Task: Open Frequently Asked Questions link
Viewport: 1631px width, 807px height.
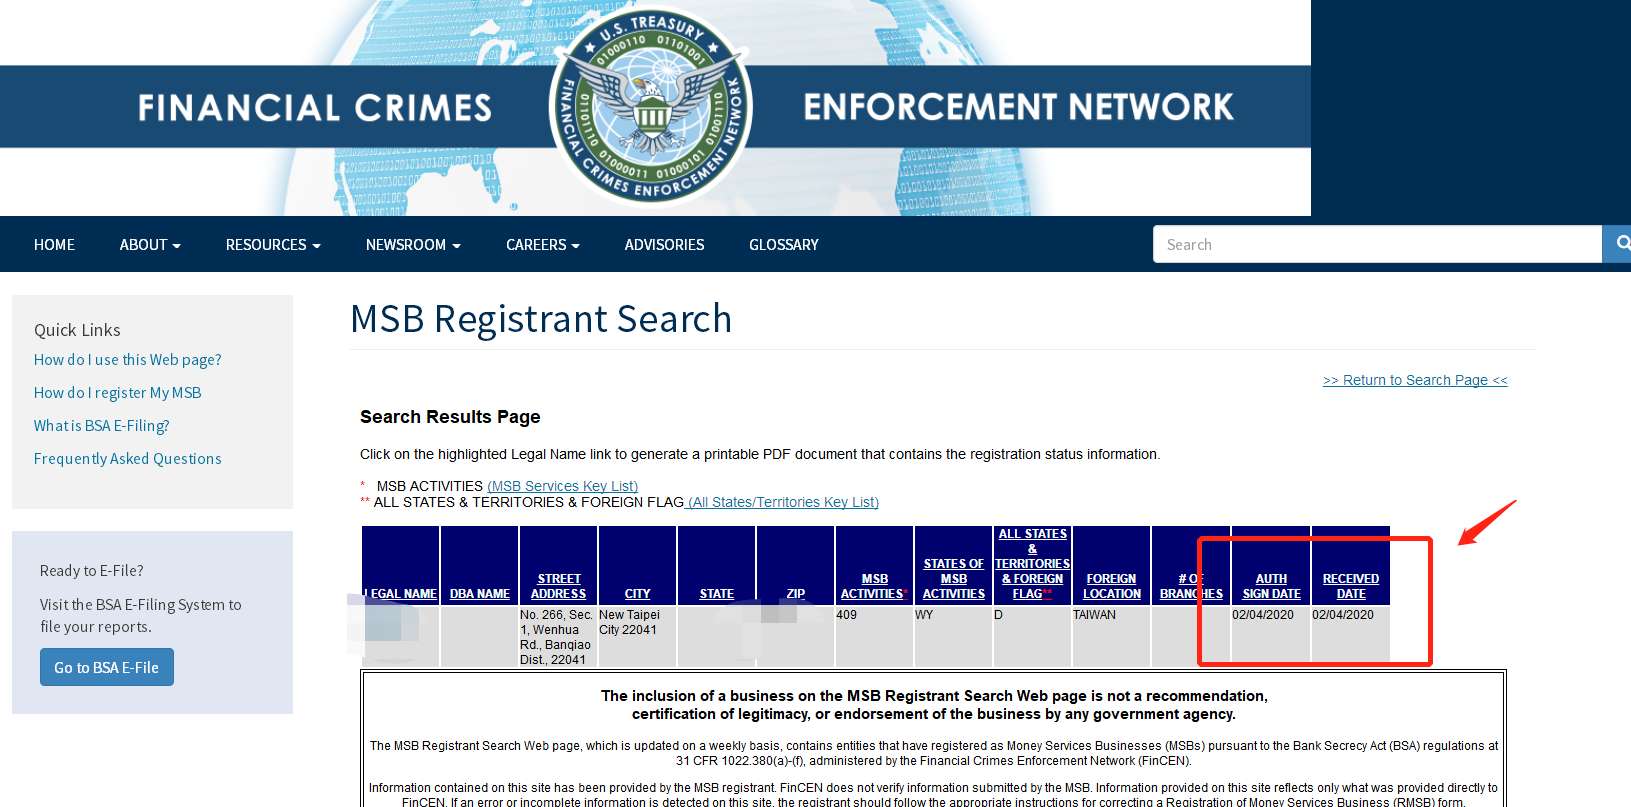Action: click(127, 459)
